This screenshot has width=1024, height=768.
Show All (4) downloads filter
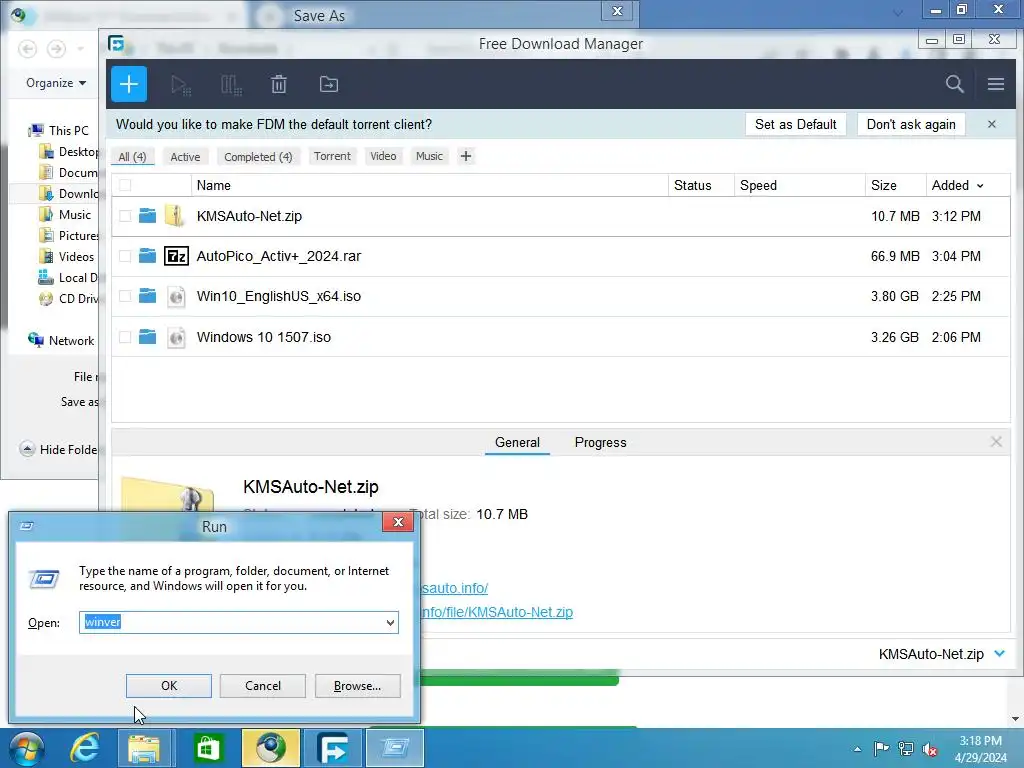[x=133, y=157]
